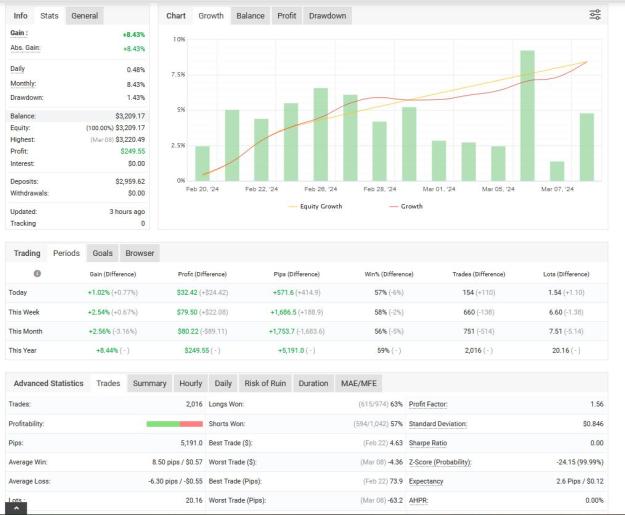The height and width of the screenshot is (515, 625).
Task: Open the chart settings sliders icon
Action: click(595, 15)
